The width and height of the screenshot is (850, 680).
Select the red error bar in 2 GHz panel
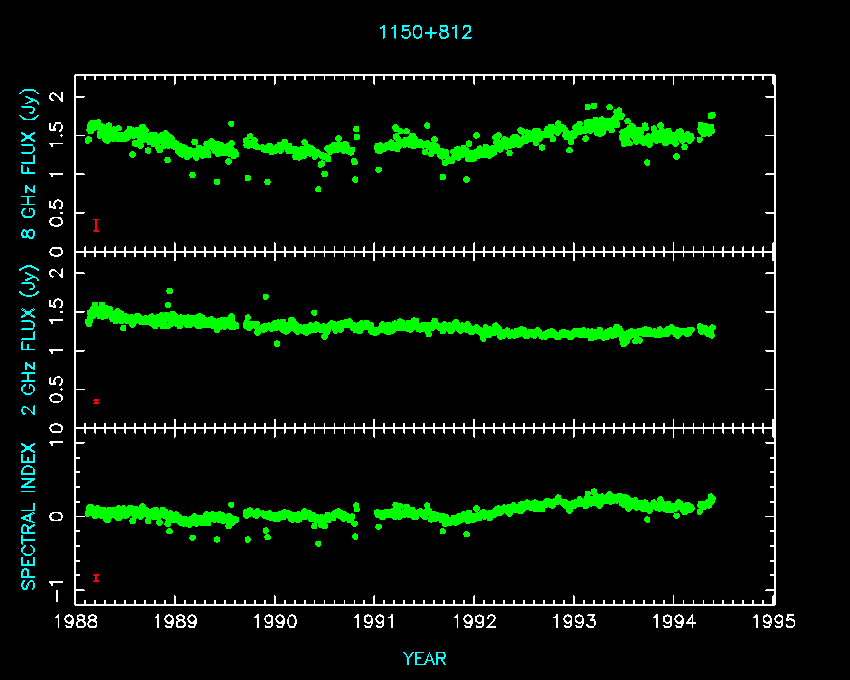tap(96, 401)
